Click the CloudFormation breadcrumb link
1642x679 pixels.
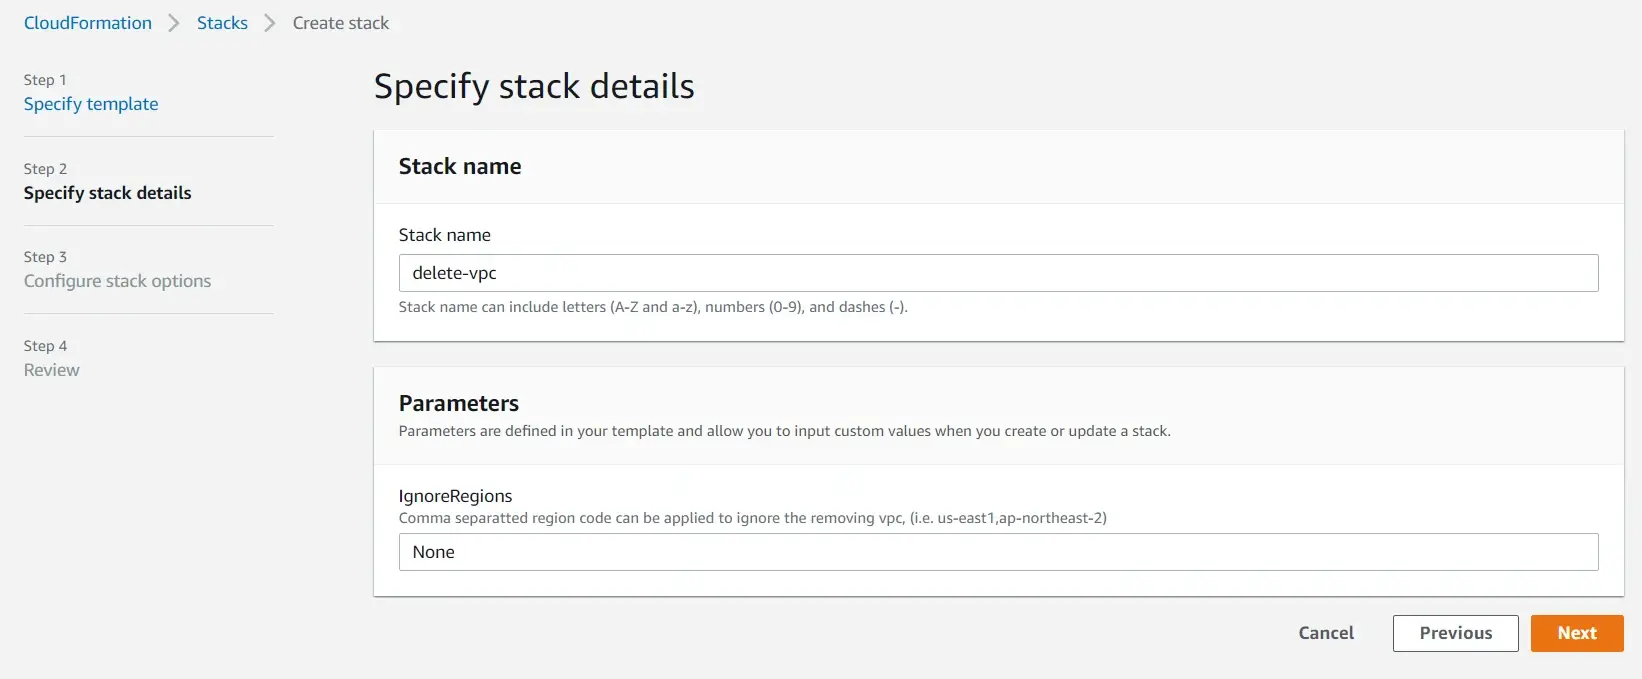88,23
